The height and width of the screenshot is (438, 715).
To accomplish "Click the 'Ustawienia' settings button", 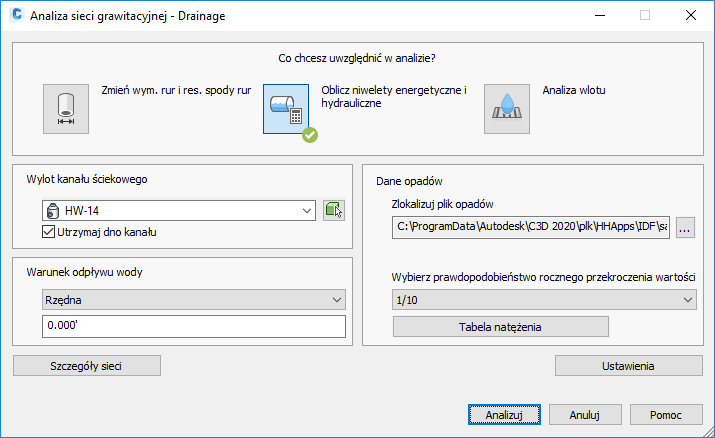I will [x=628, y=365].
